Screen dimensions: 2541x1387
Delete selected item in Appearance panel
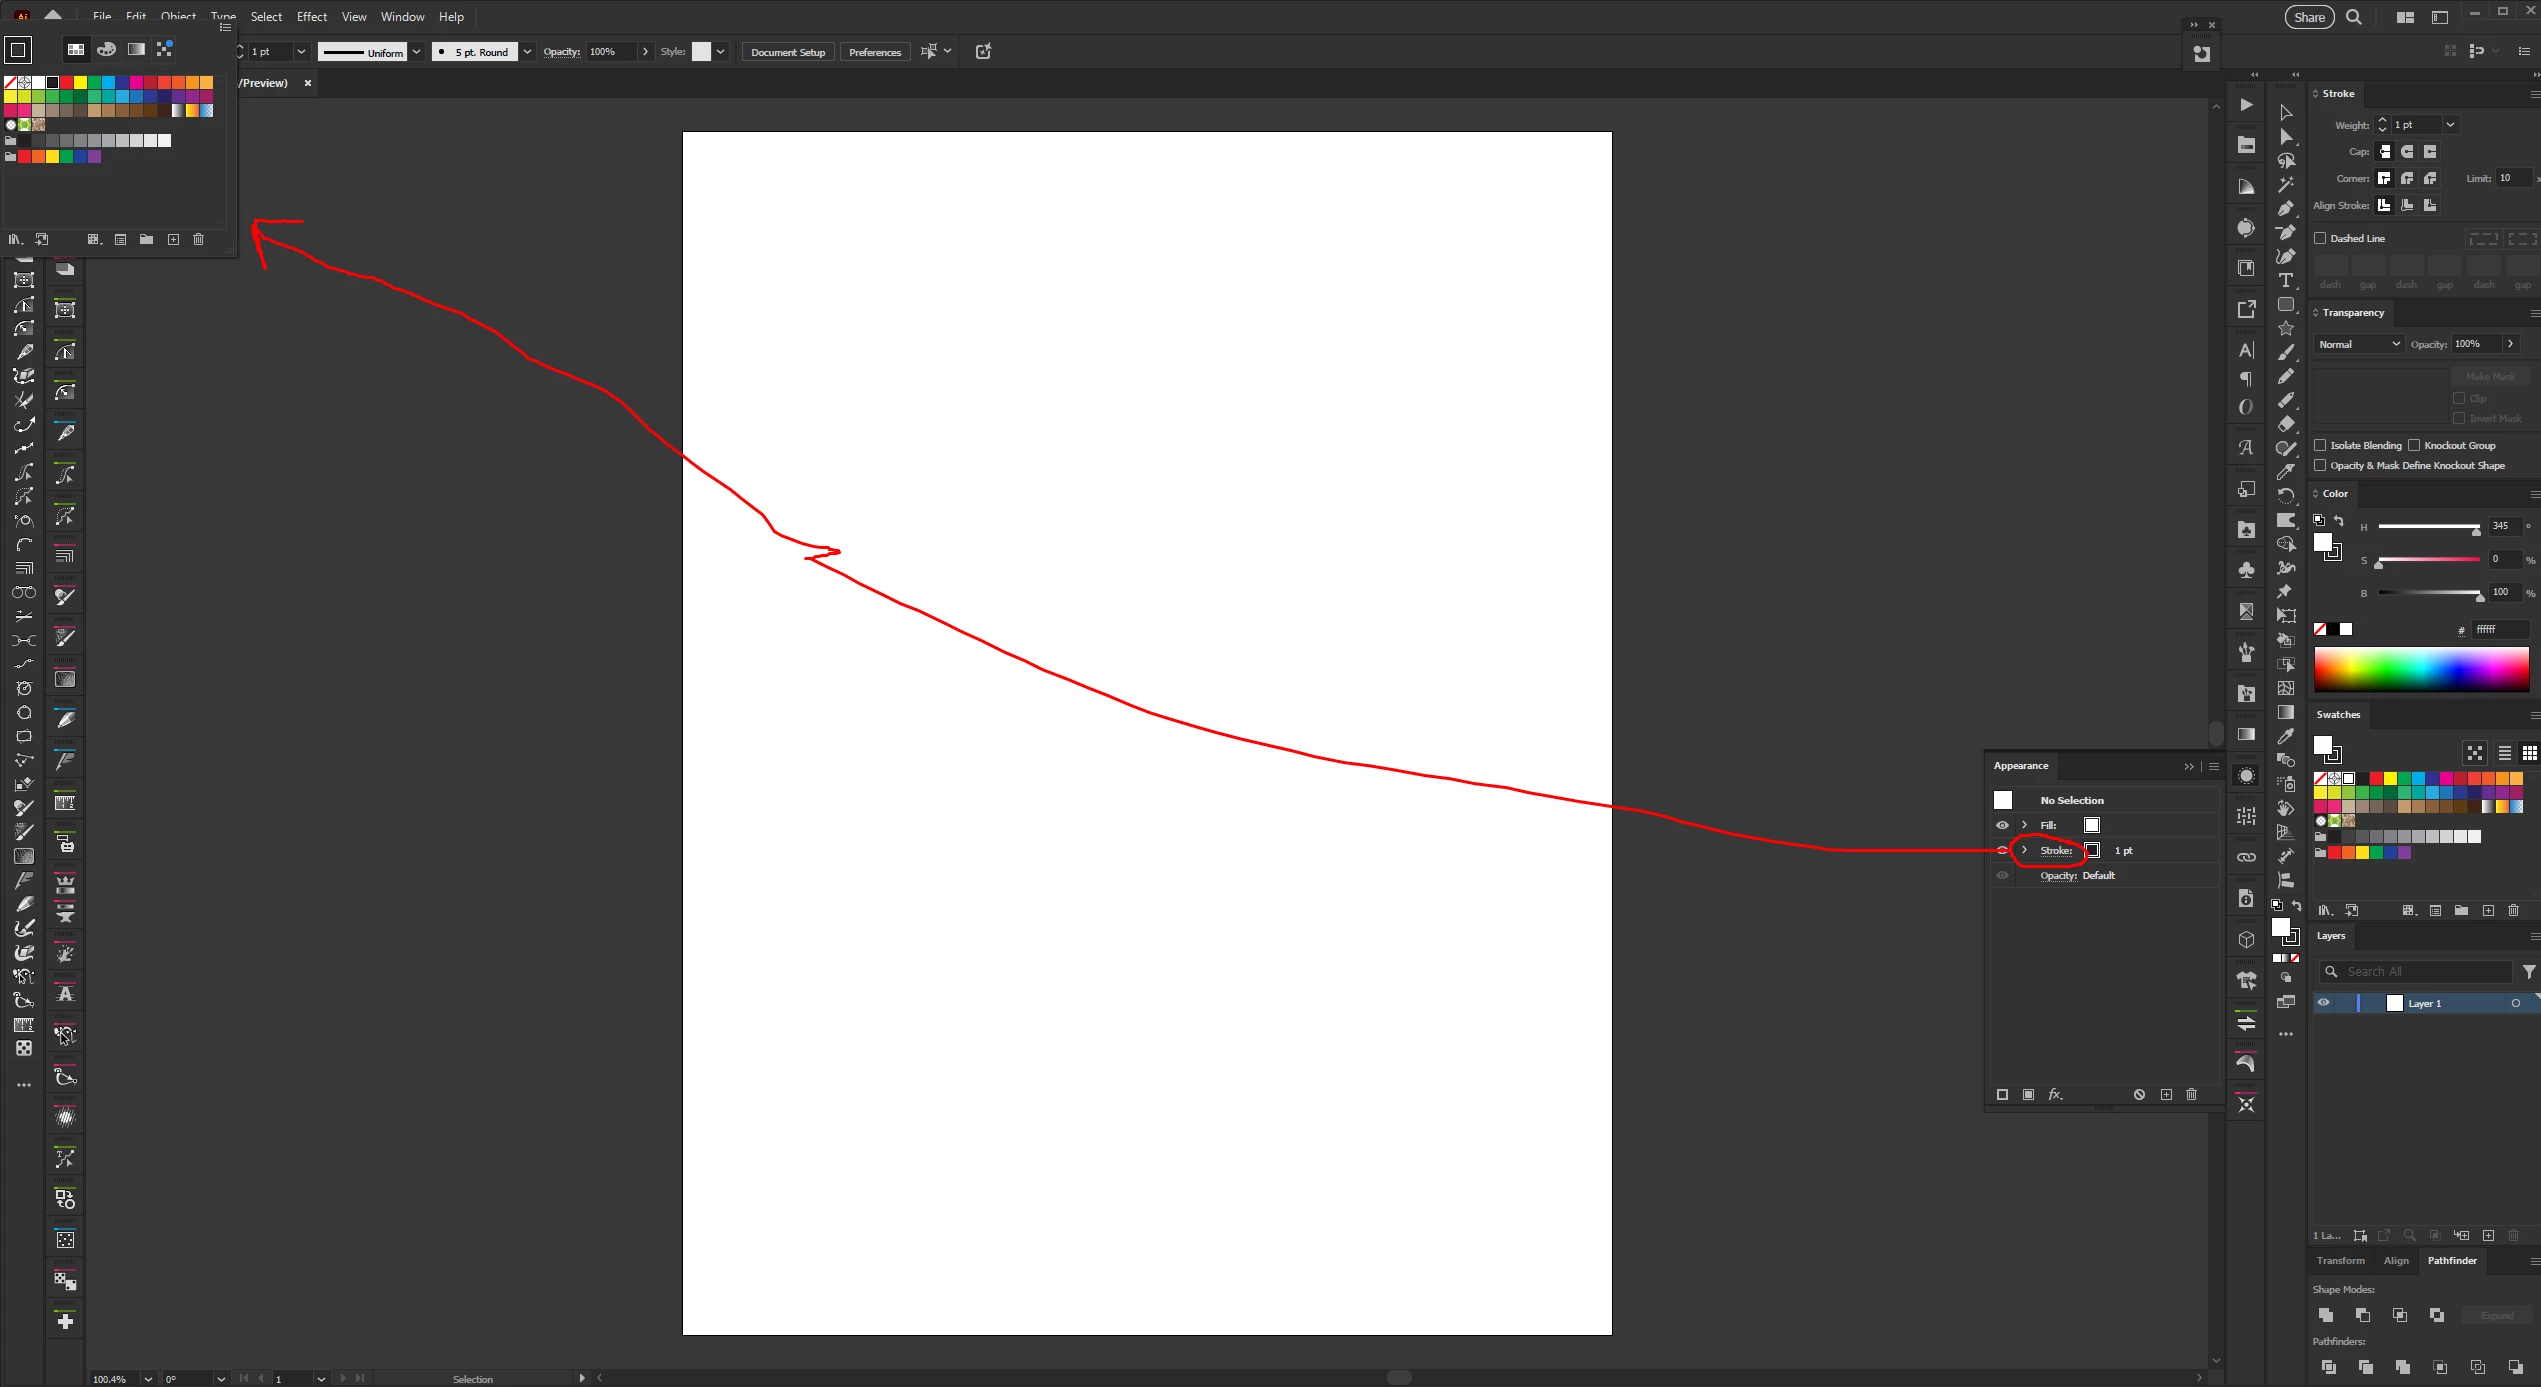(x=2192, y=1095)
